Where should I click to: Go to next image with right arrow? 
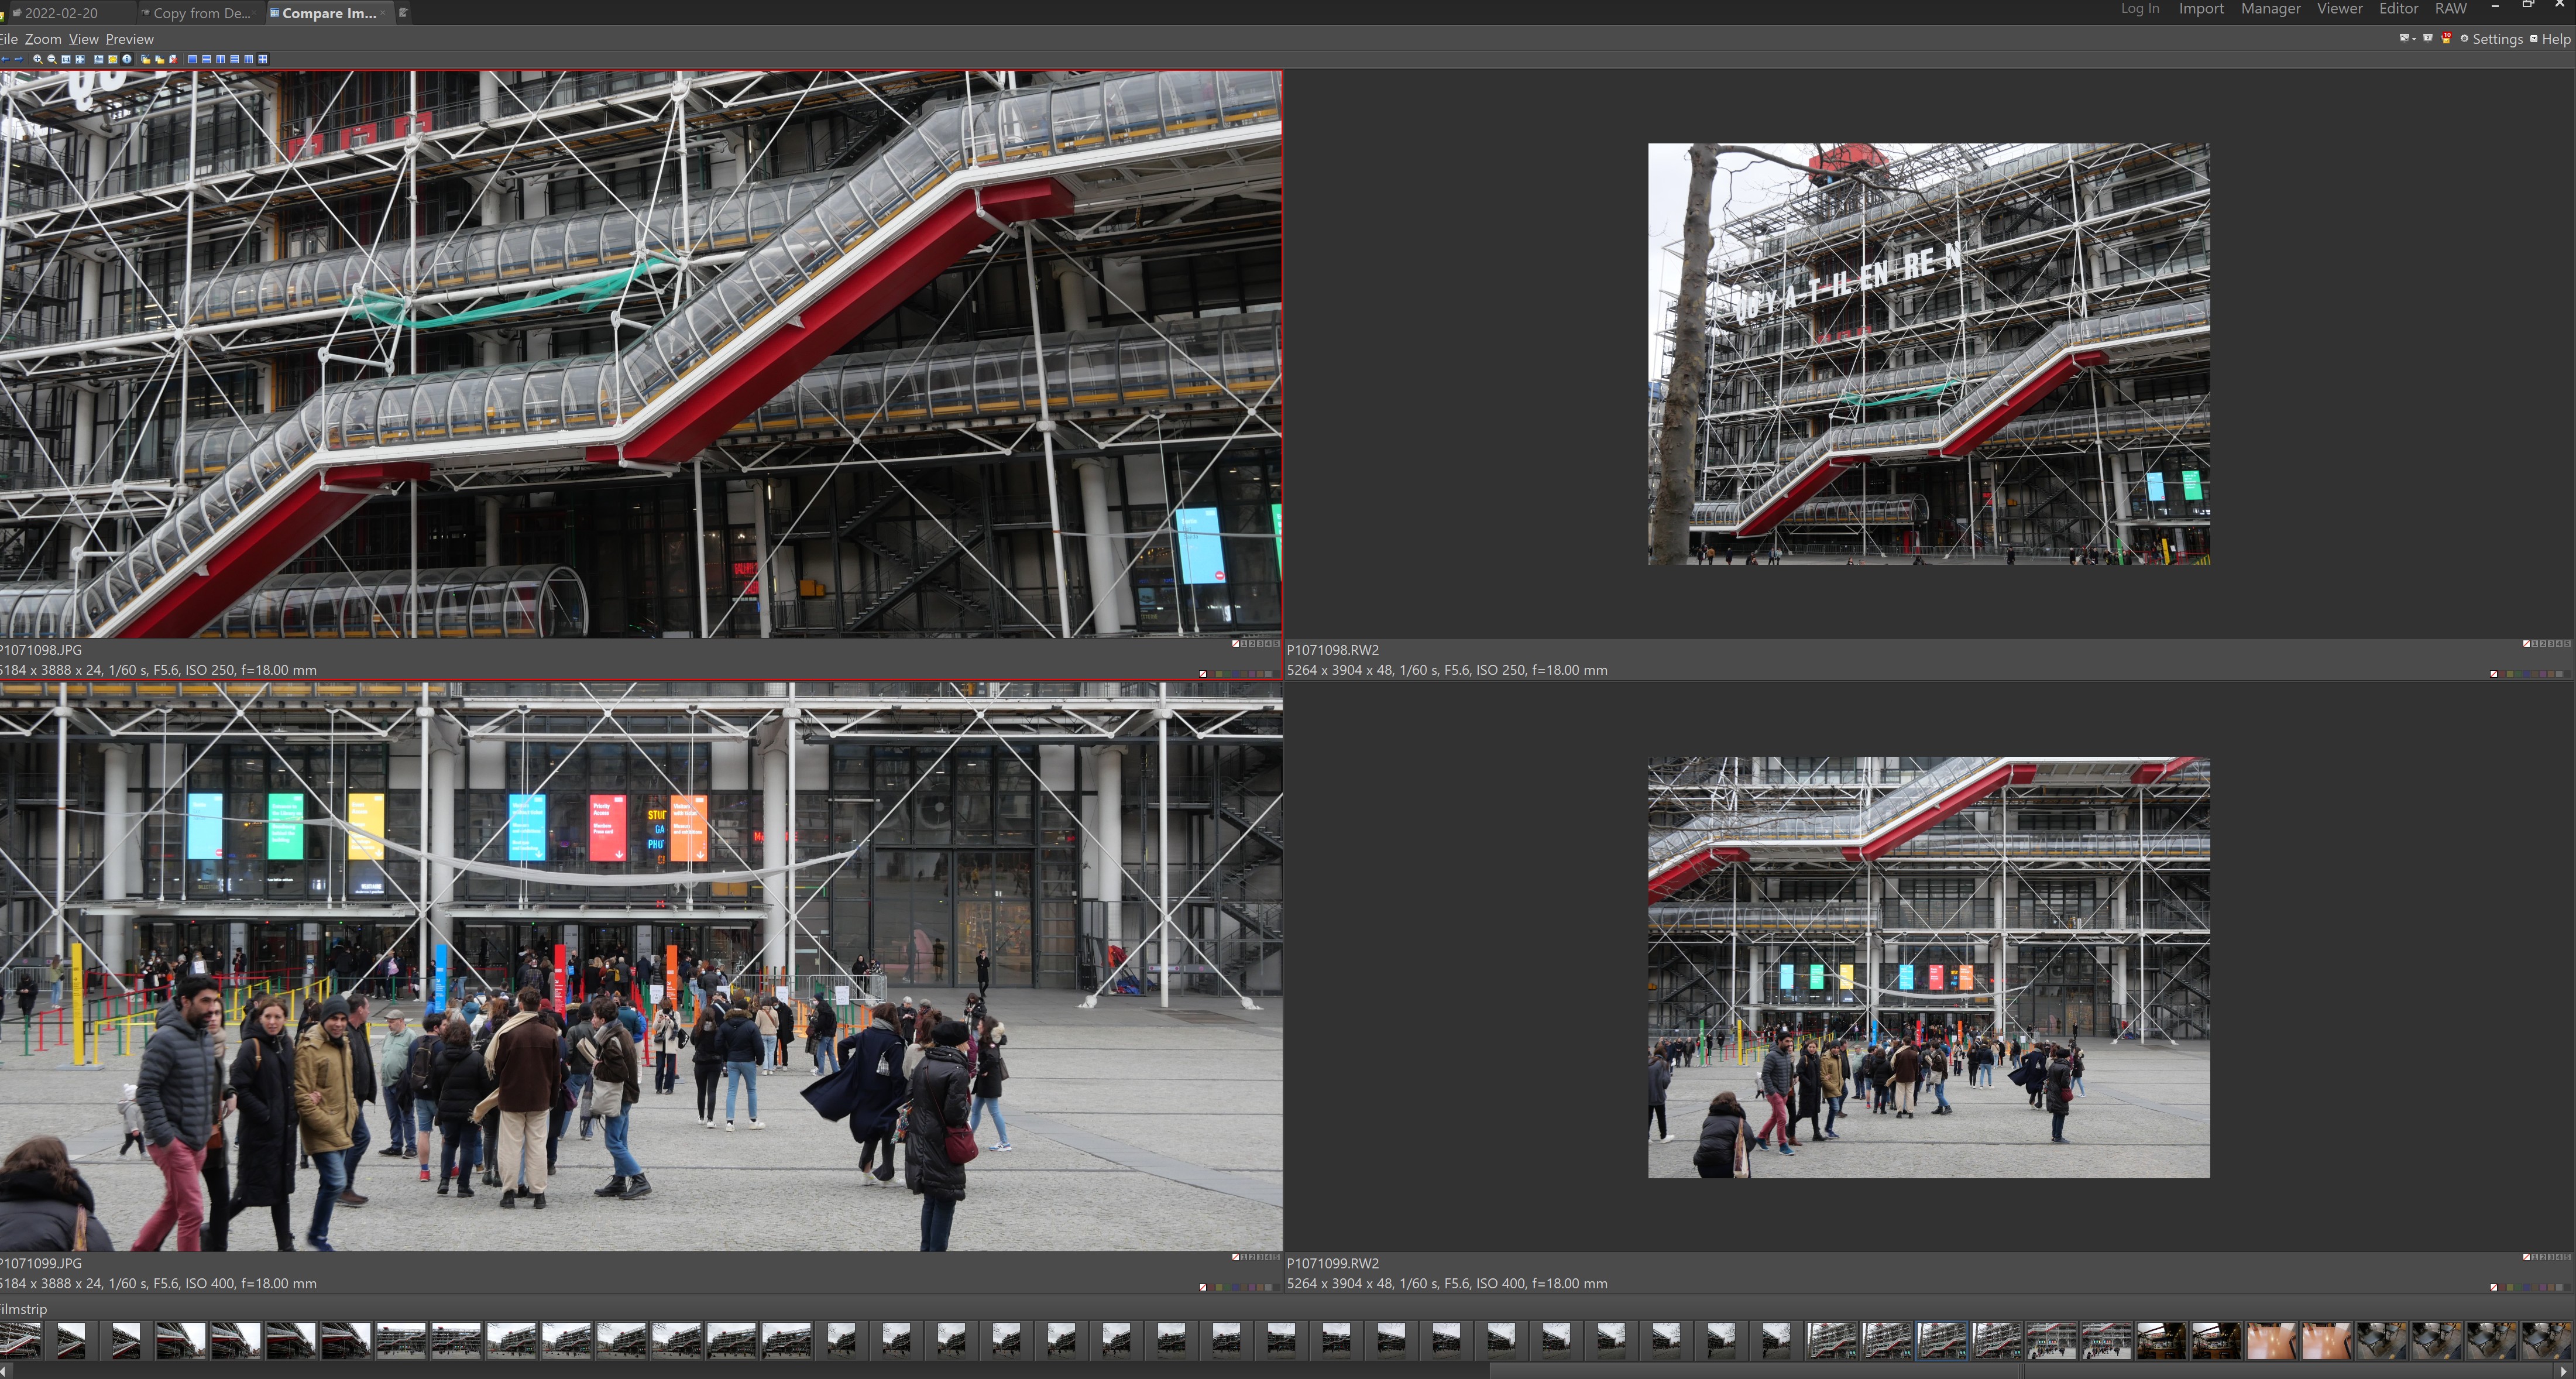19,59
